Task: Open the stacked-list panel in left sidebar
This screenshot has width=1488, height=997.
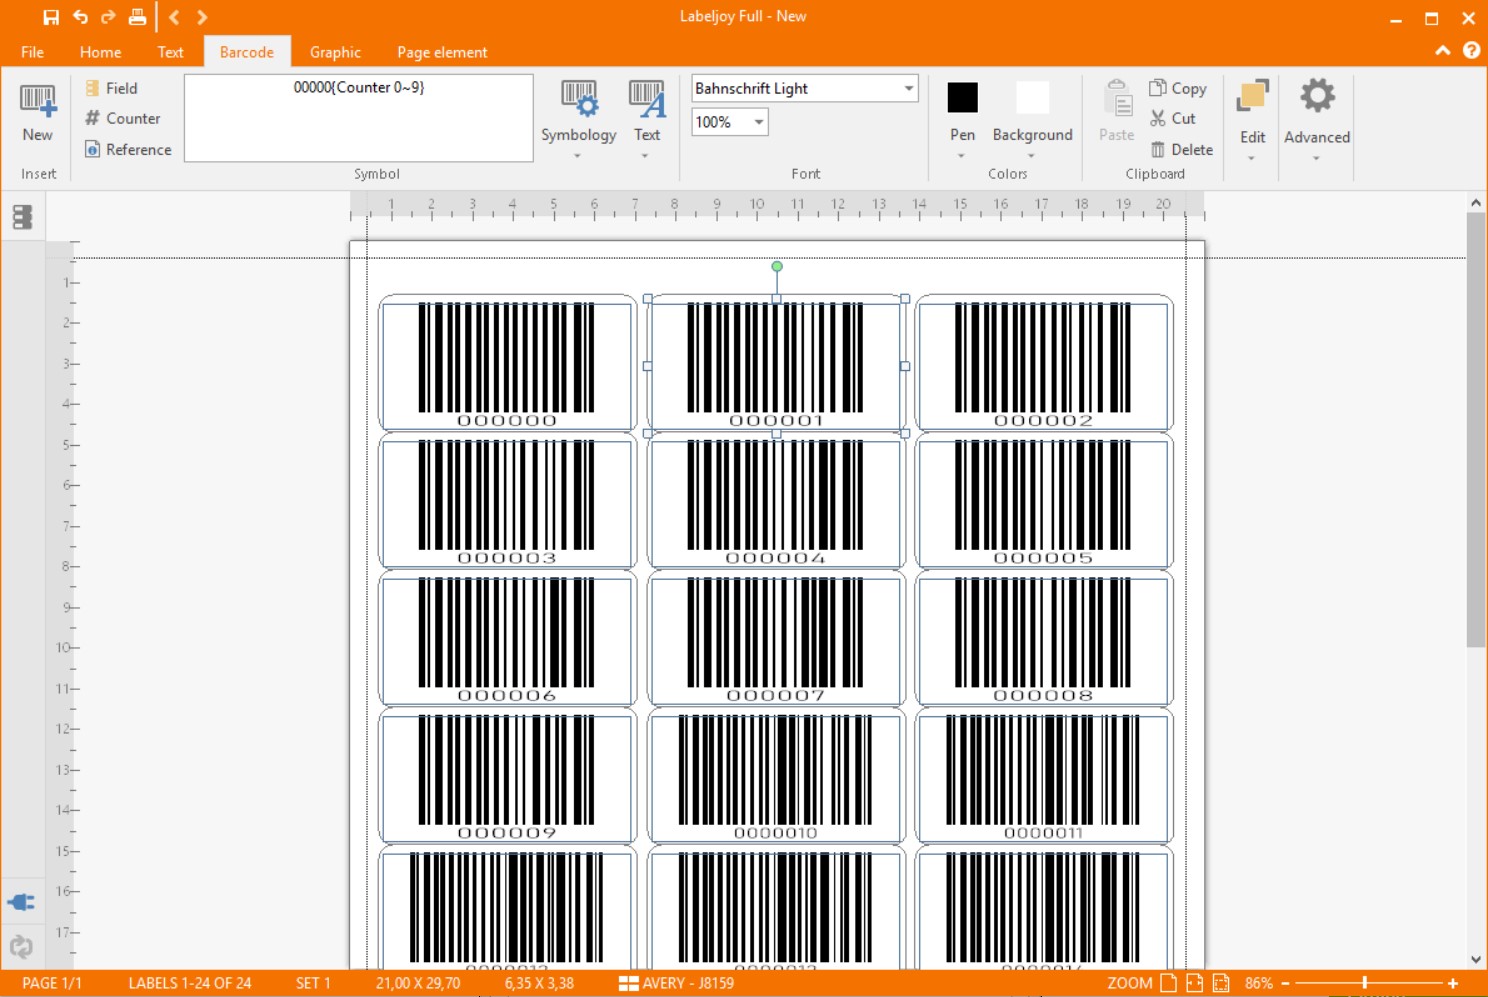Action: pyautogui.click(x=22, y=217)
